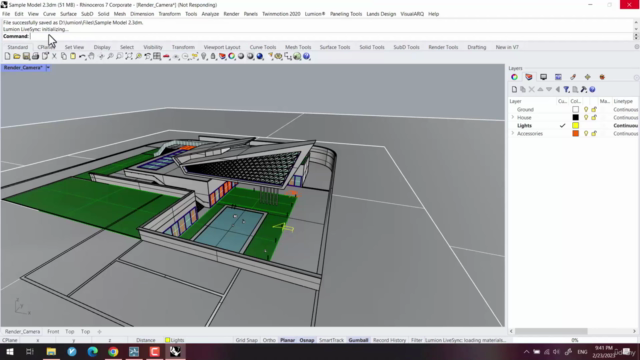Click the blue Help question icon in toolbar
640x360 pixels.
click(x=307, y=56)
